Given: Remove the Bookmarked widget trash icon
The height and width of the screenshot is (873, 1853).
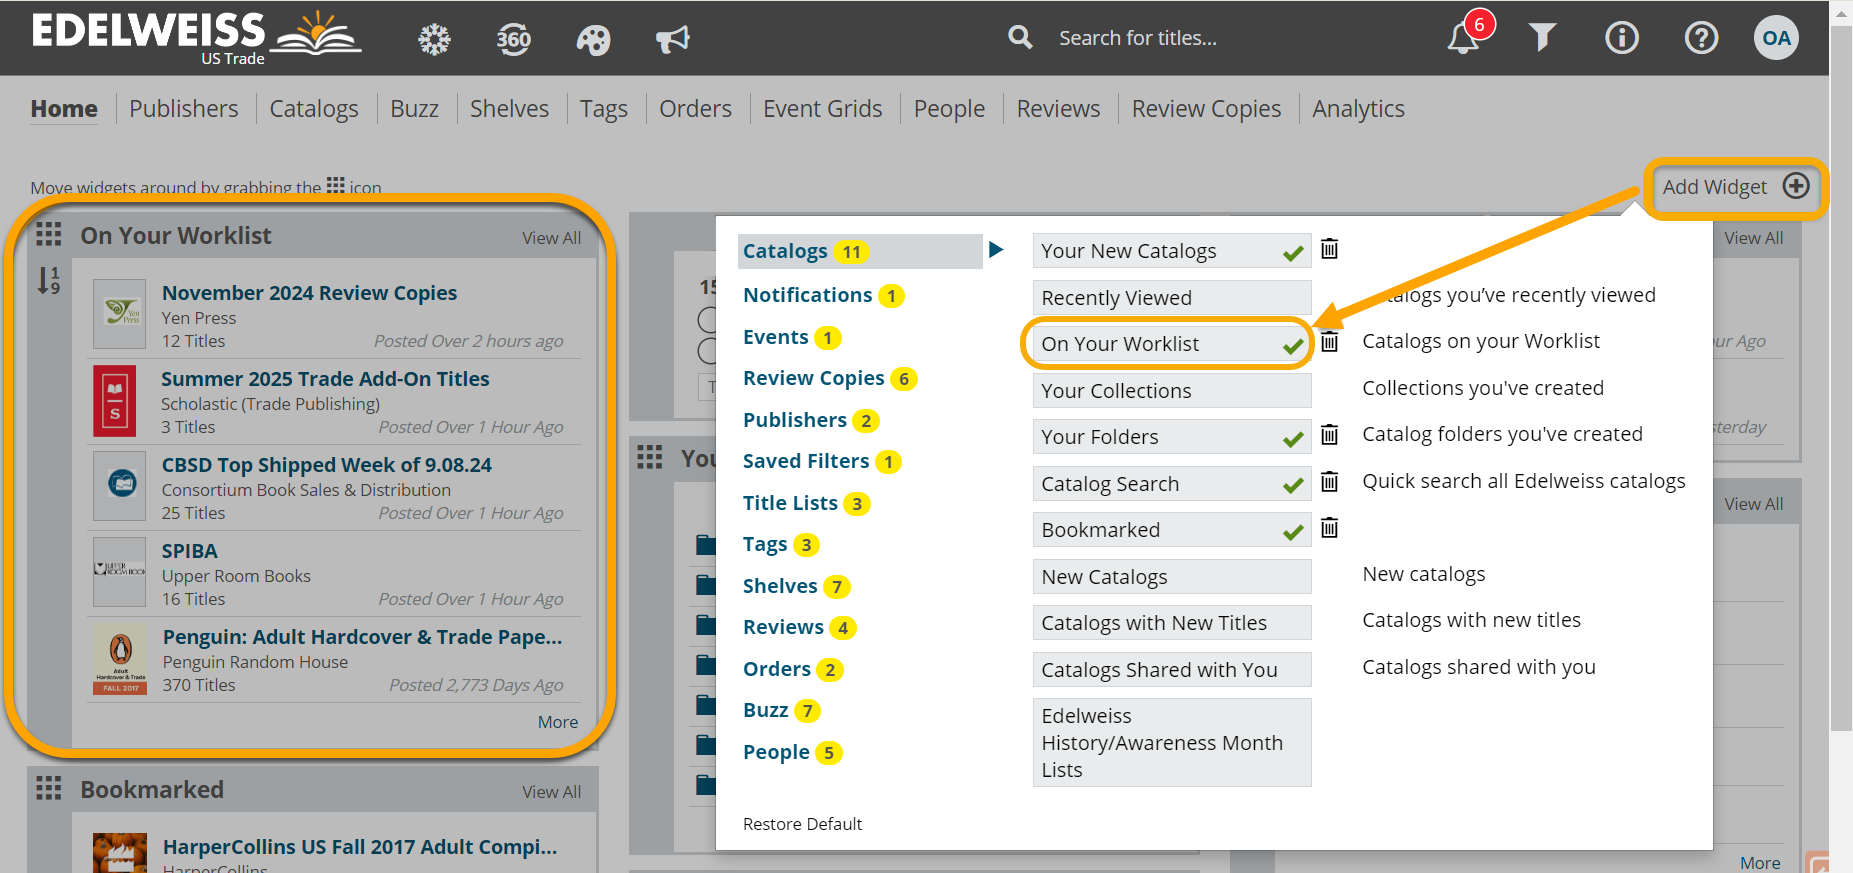Looking at the screenshot, I should (1329, 527).
